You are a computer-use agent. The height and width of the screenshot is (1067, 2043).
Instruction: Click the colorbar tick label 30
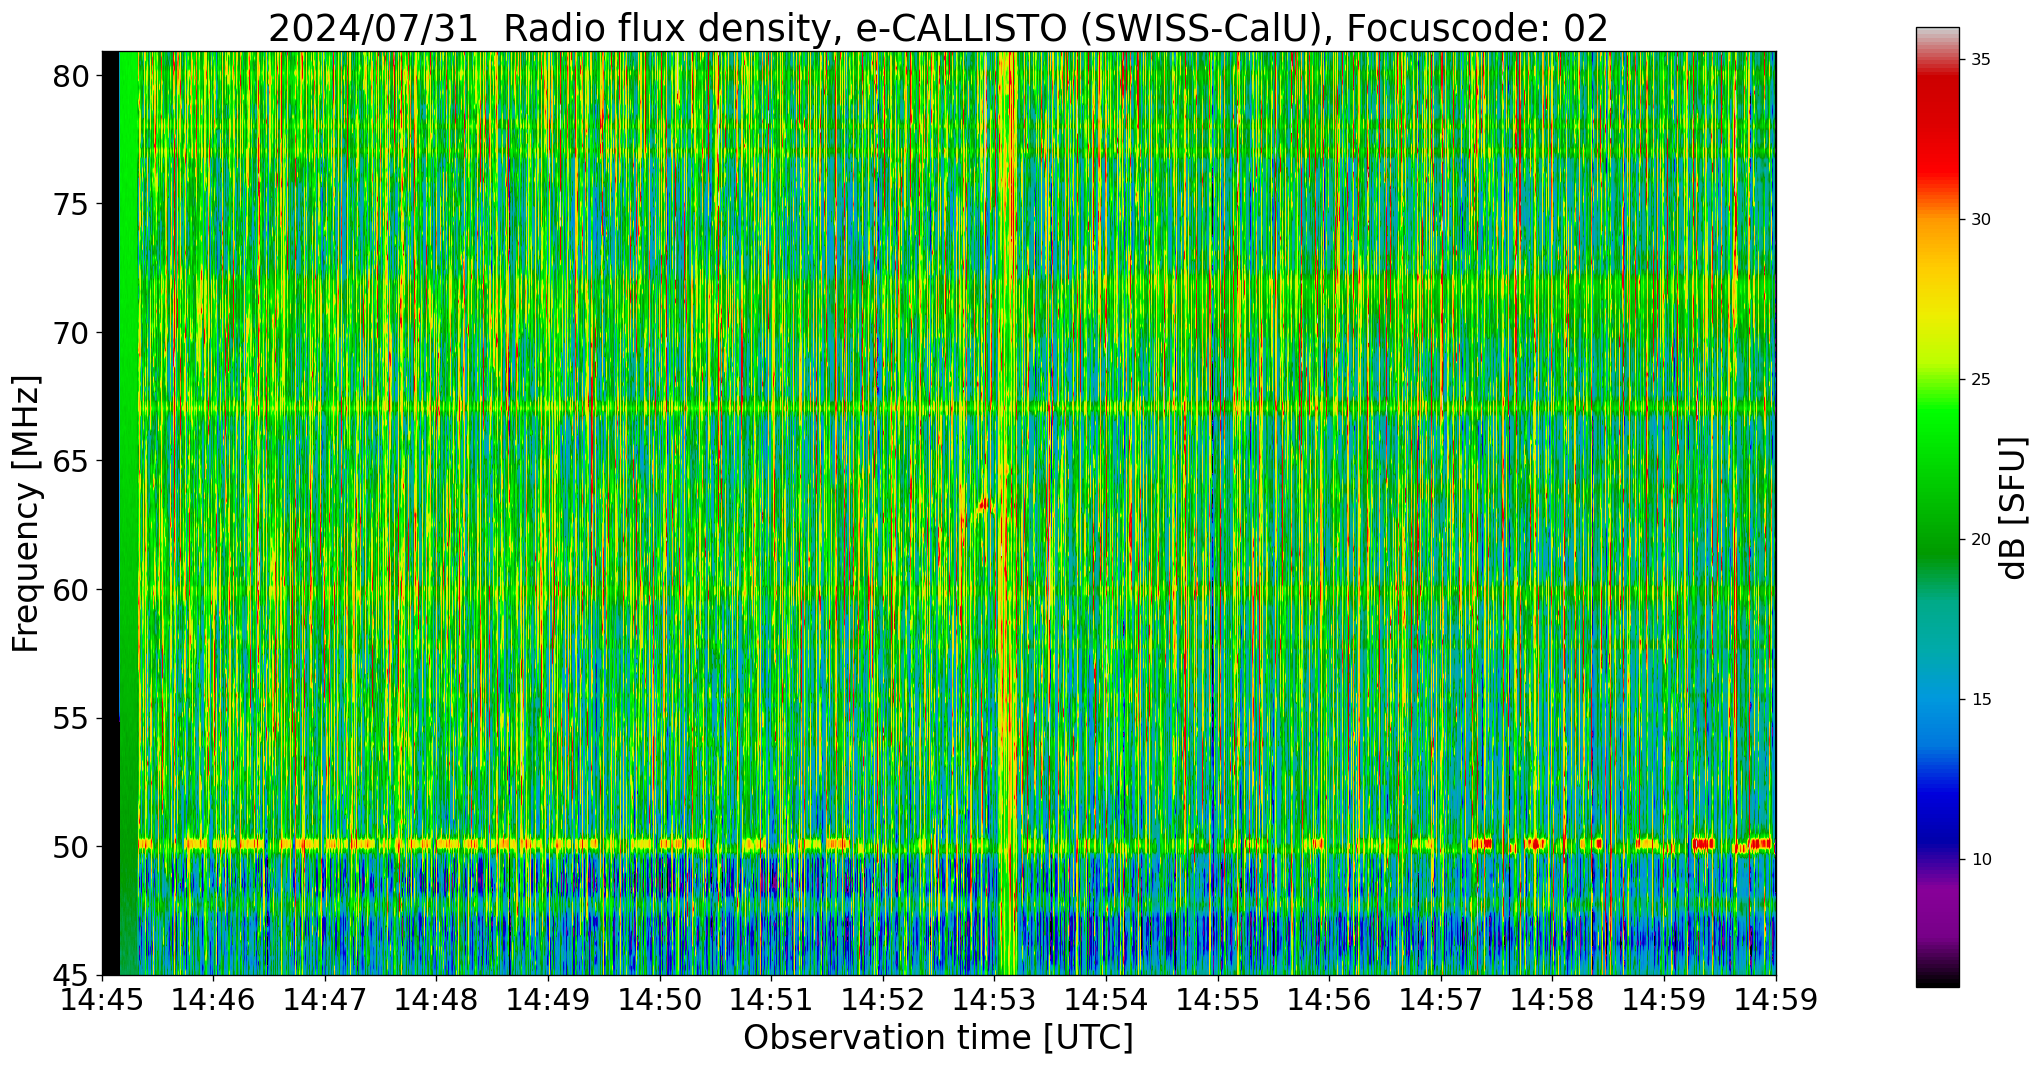pyautogui.click(x=1980, y=220)
